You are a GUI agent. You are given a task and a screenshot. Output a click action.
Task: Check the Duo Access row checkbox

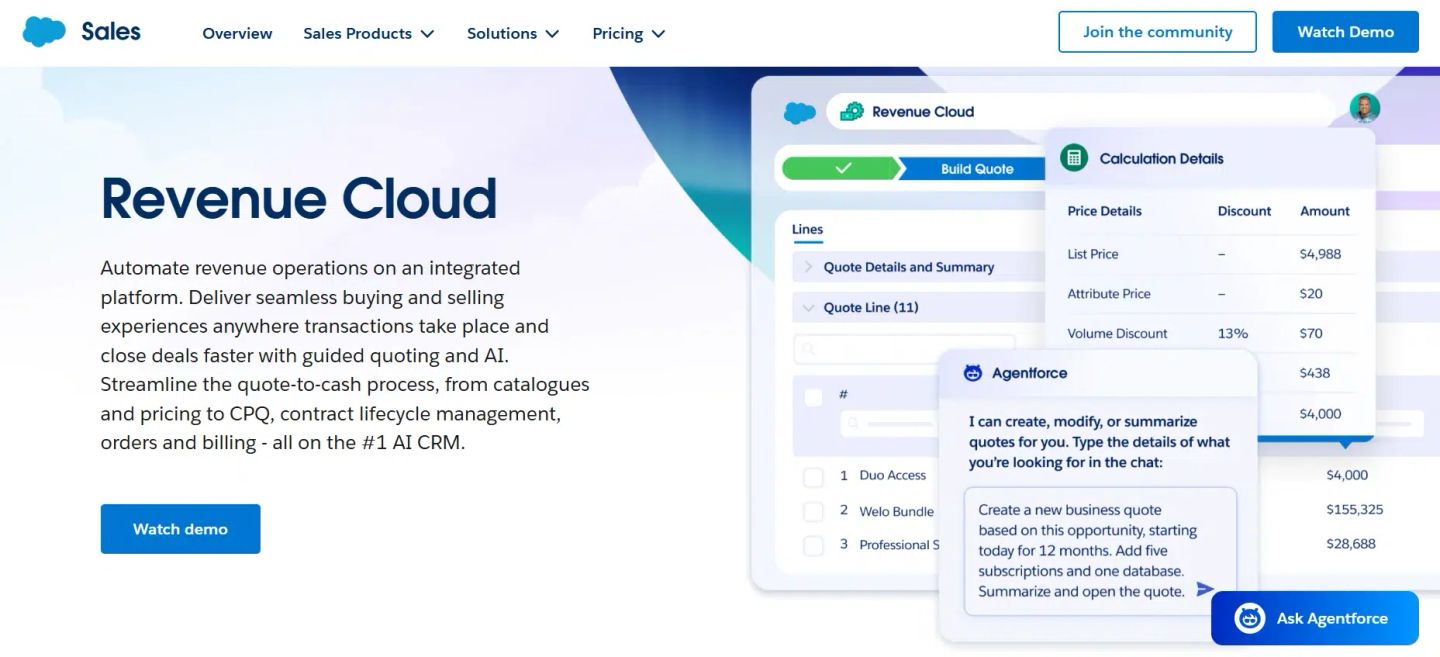813,477
